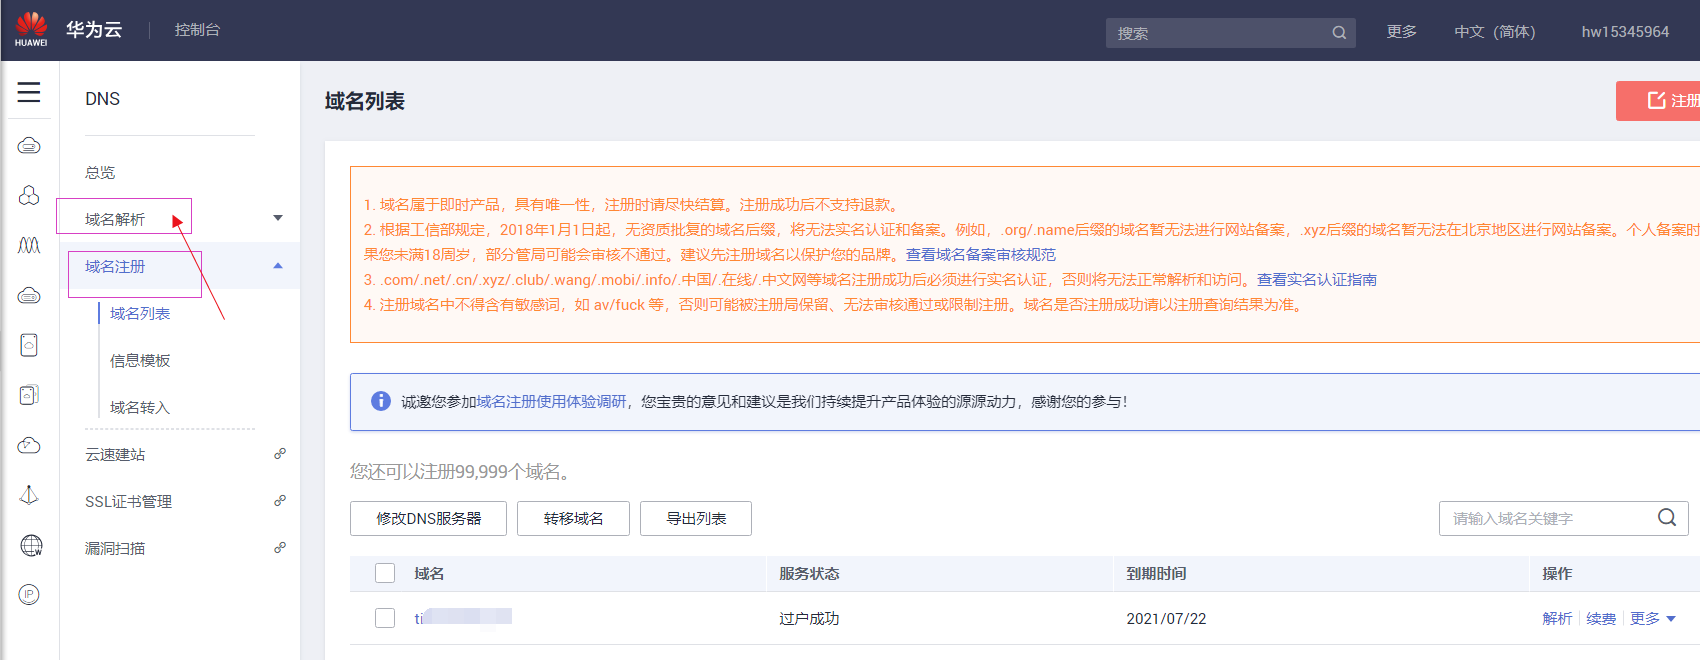Viewport: 1700px width, 660px height.
Task: Open the 查看实名认证指南 link
Action: (1317, 279)
